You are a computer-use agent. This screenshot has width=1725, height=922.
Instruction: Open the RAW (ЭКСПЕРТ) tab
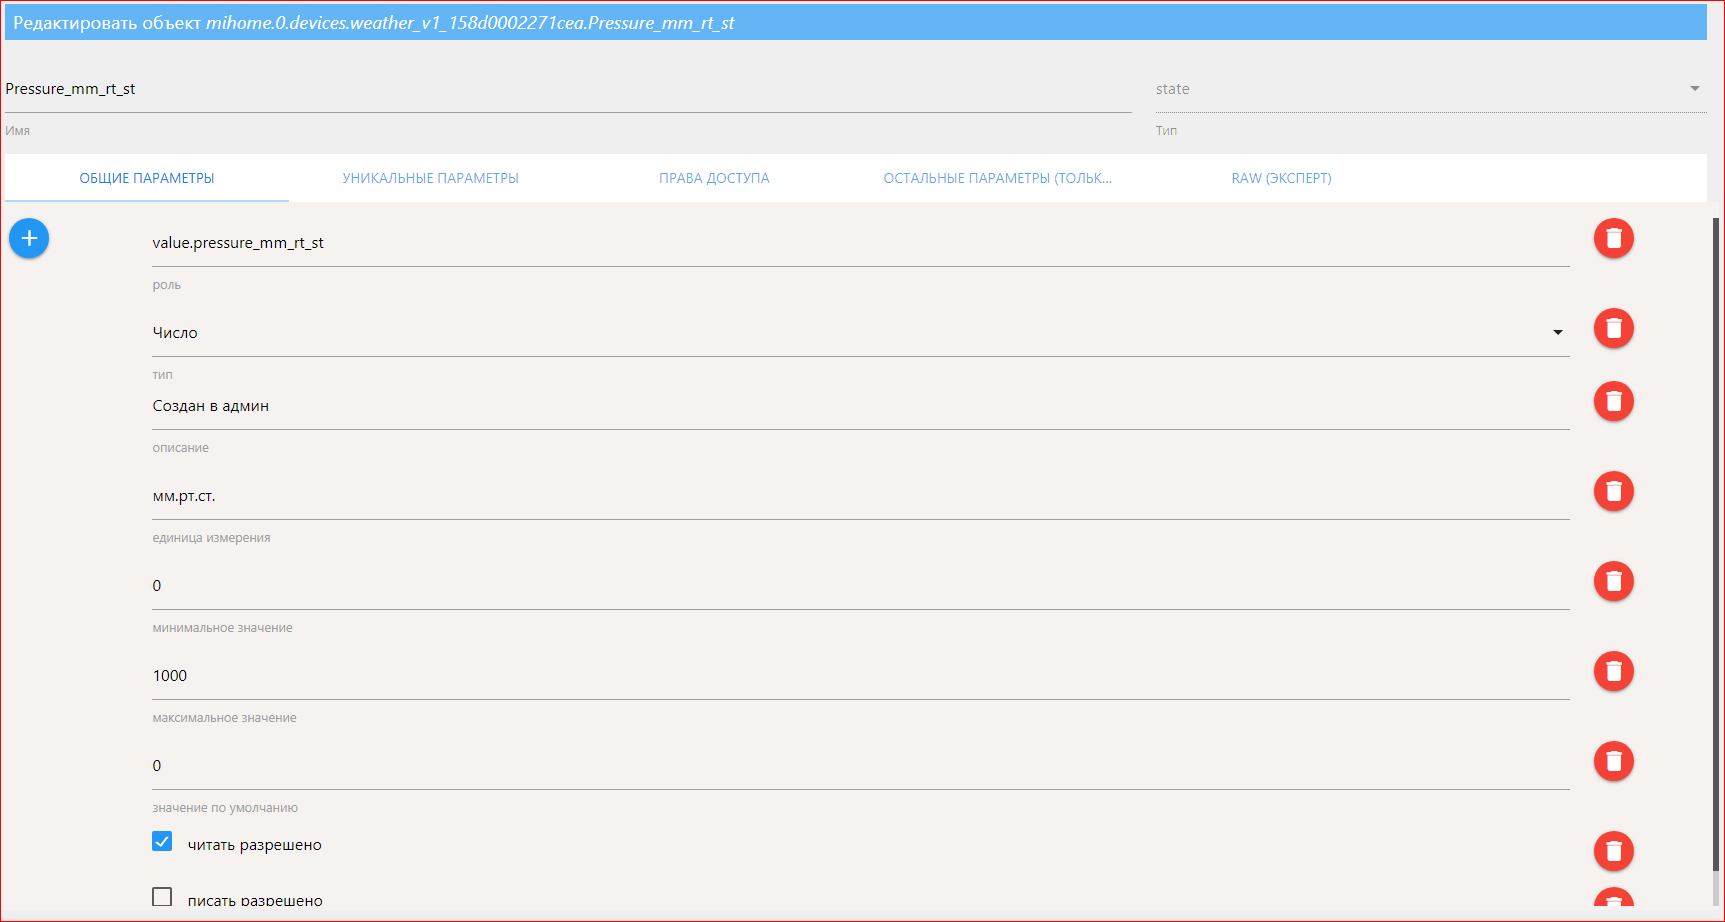click(1281, 178)
